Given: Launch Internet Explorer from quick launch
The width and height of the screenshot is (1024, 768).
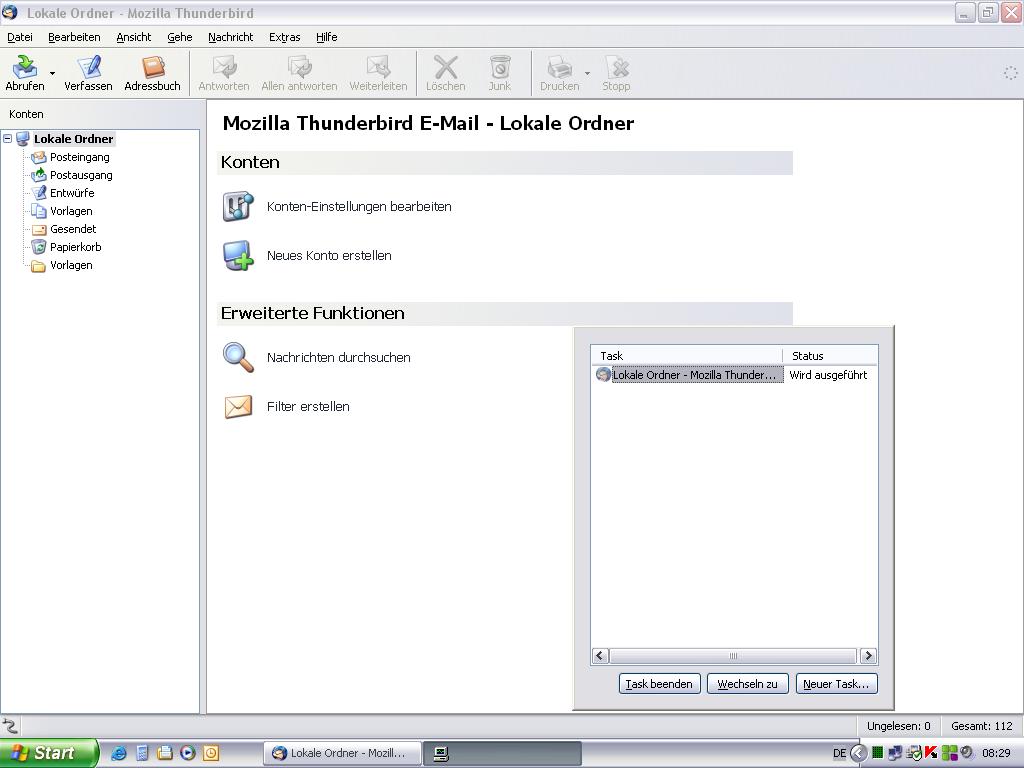Looking at the screenshot, I should point(118,754).
